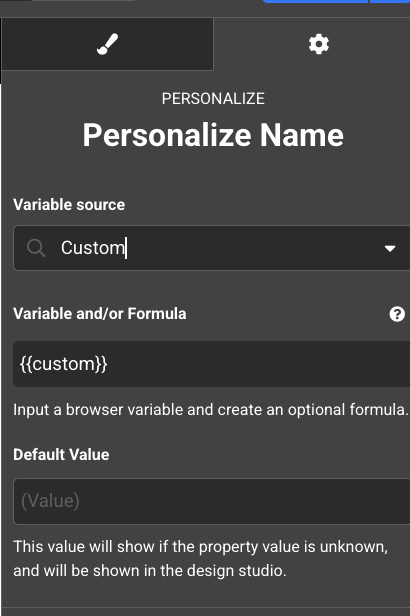Open the gear settings tab
This screenshot has width=410, height=616.
click(318, 44)
